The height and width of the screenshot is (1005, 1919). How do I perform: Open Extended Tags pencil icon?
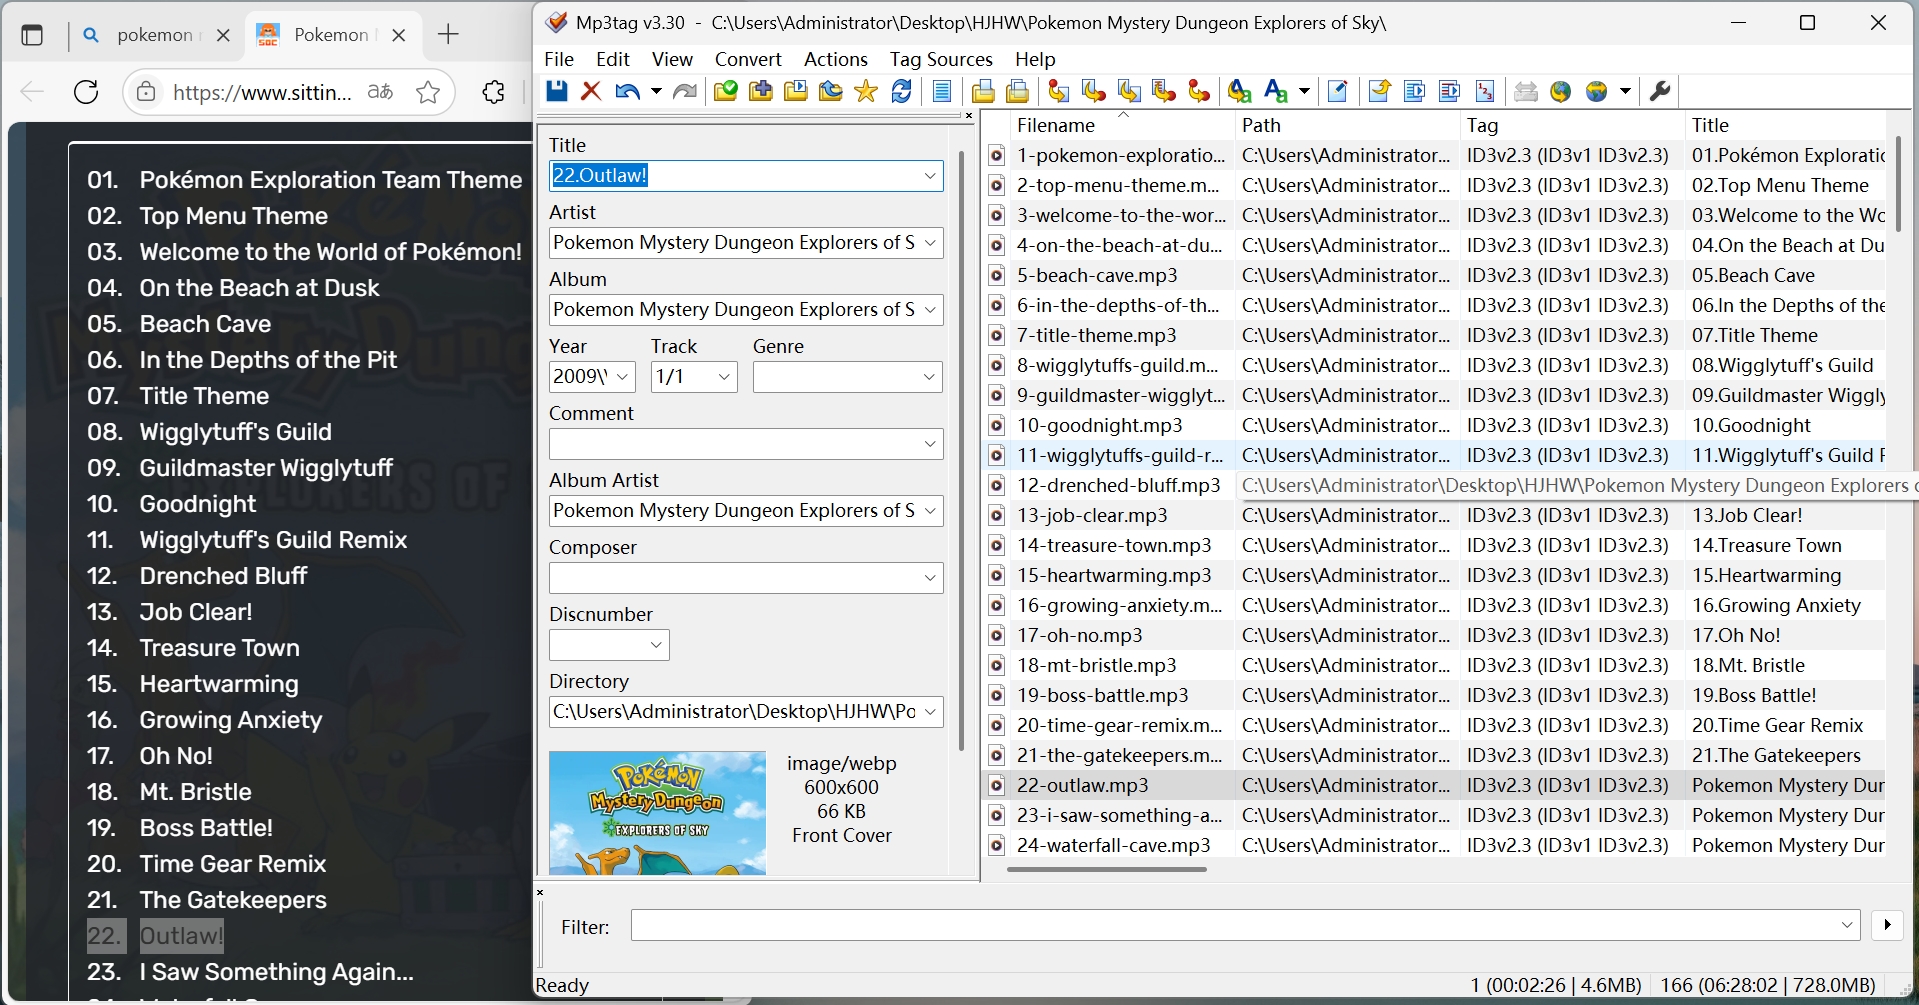[1338, 91]
